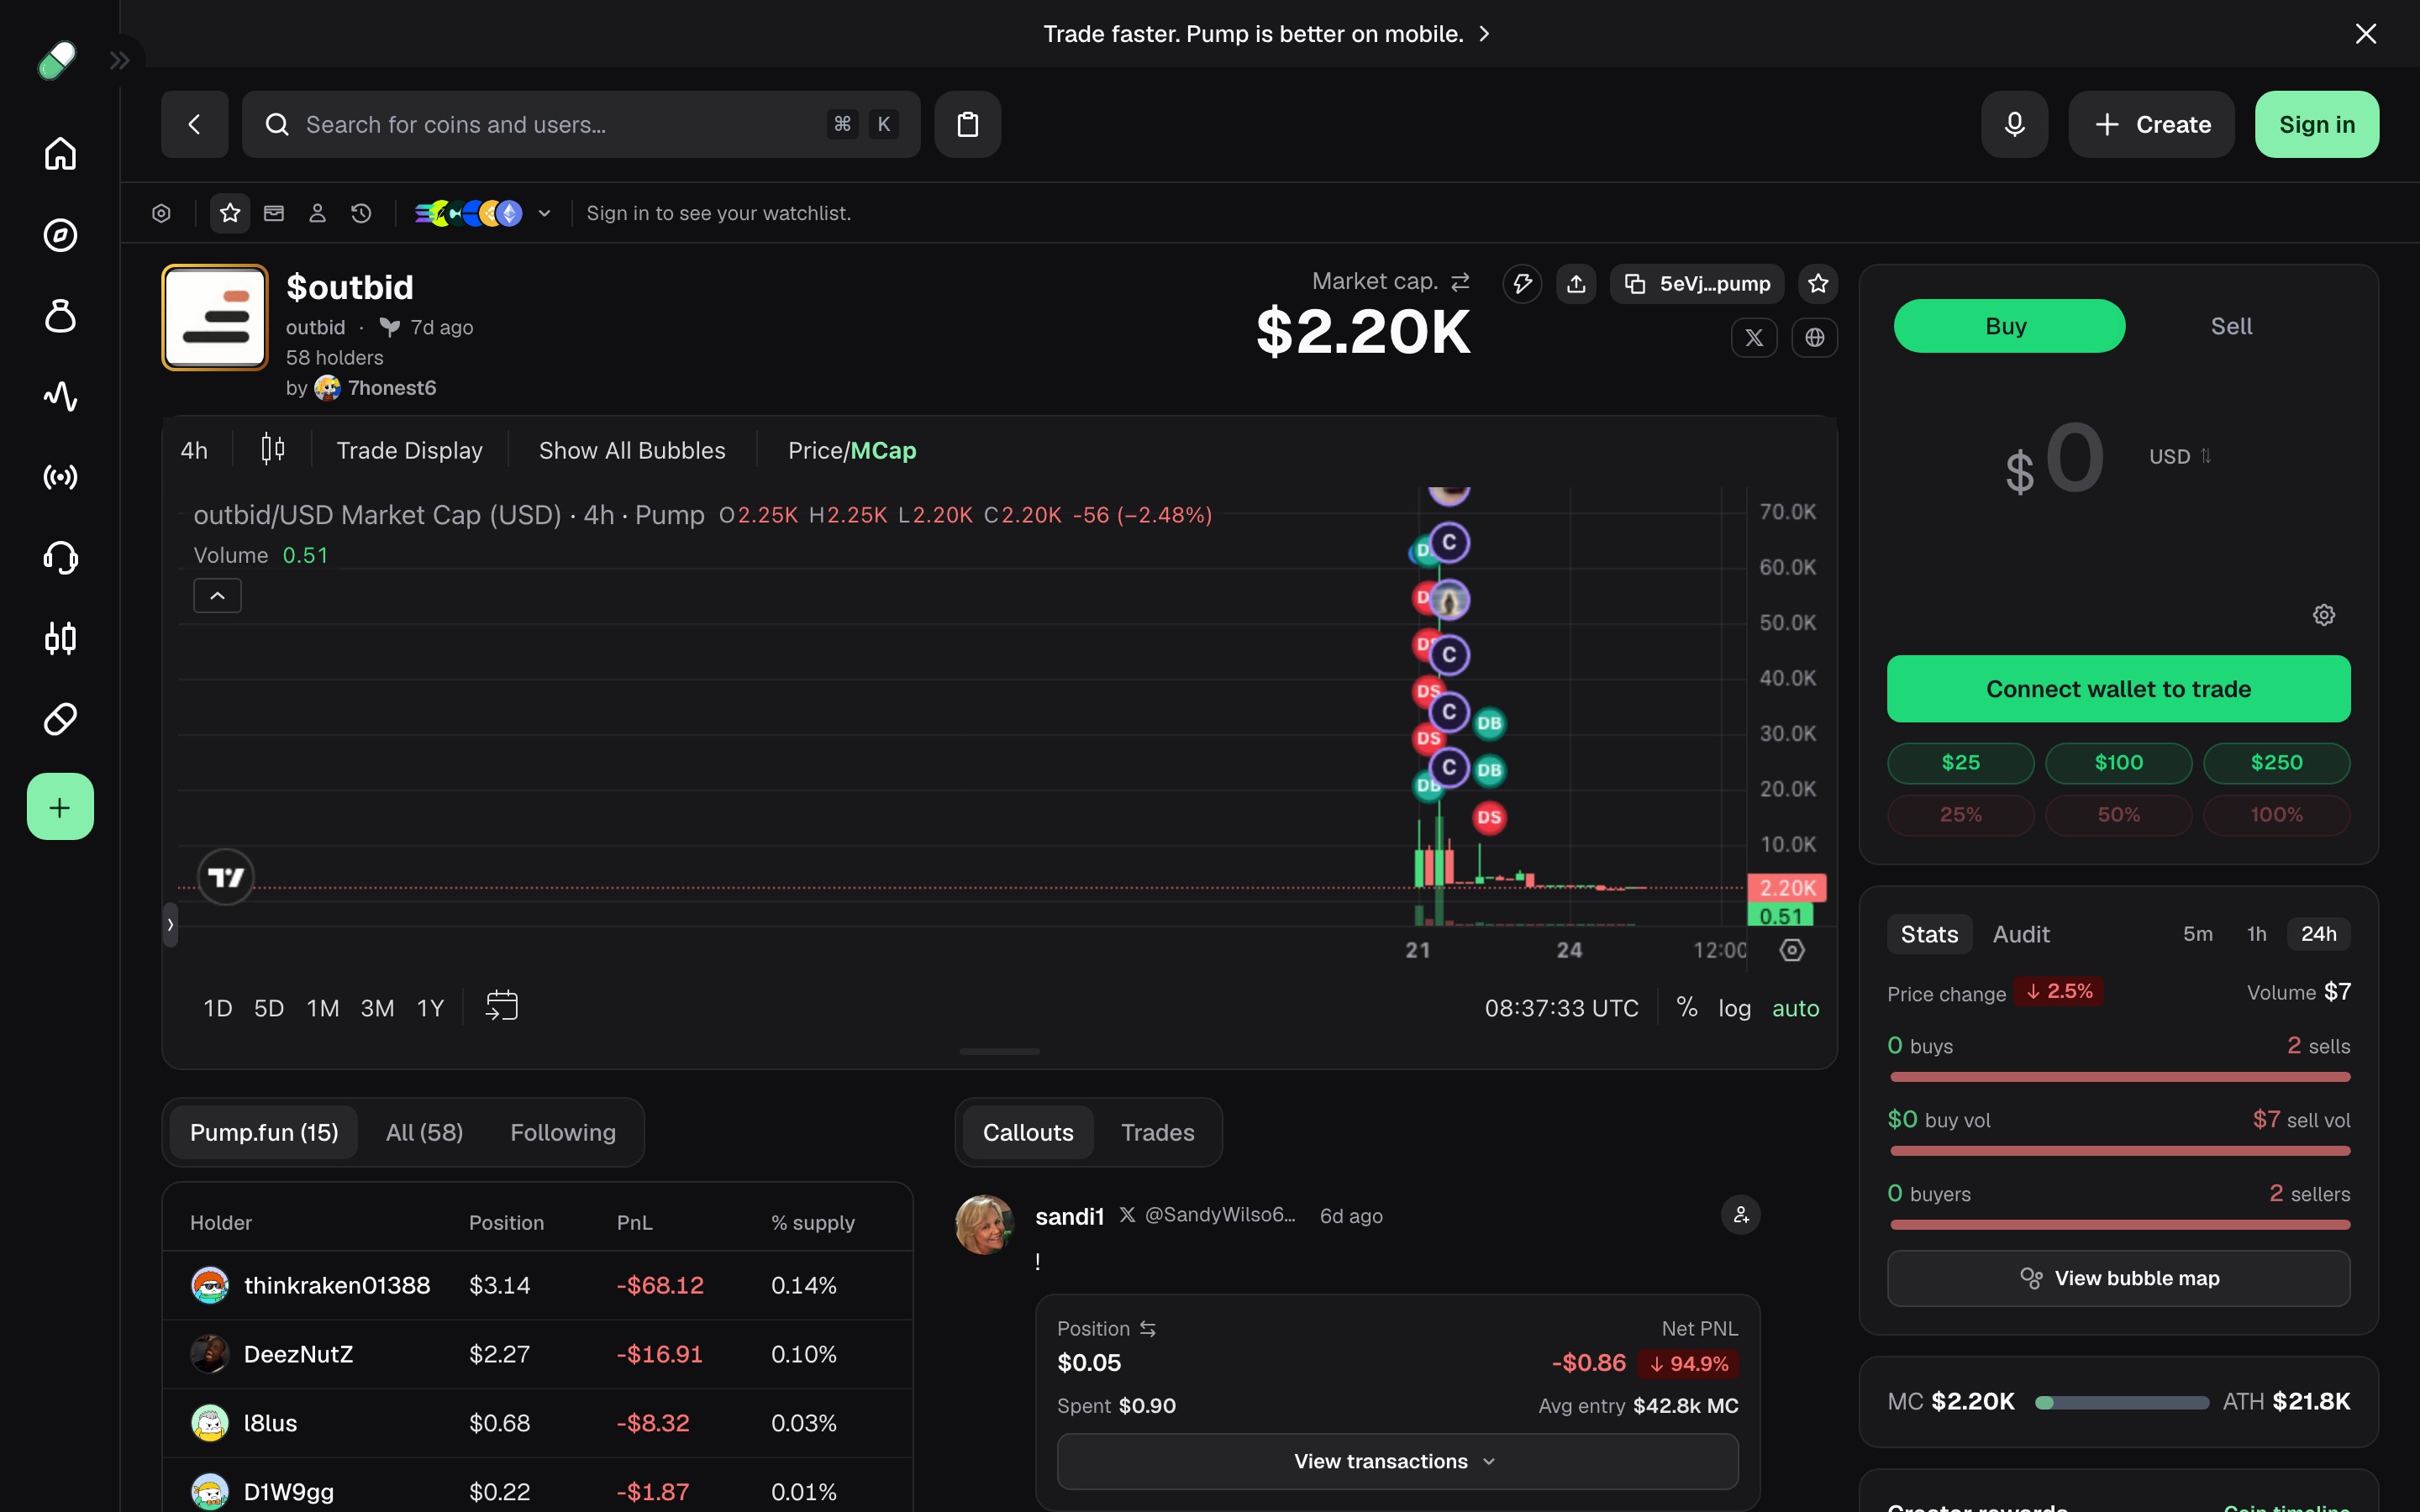Open the money bag sidebar icon

point(60,316)
